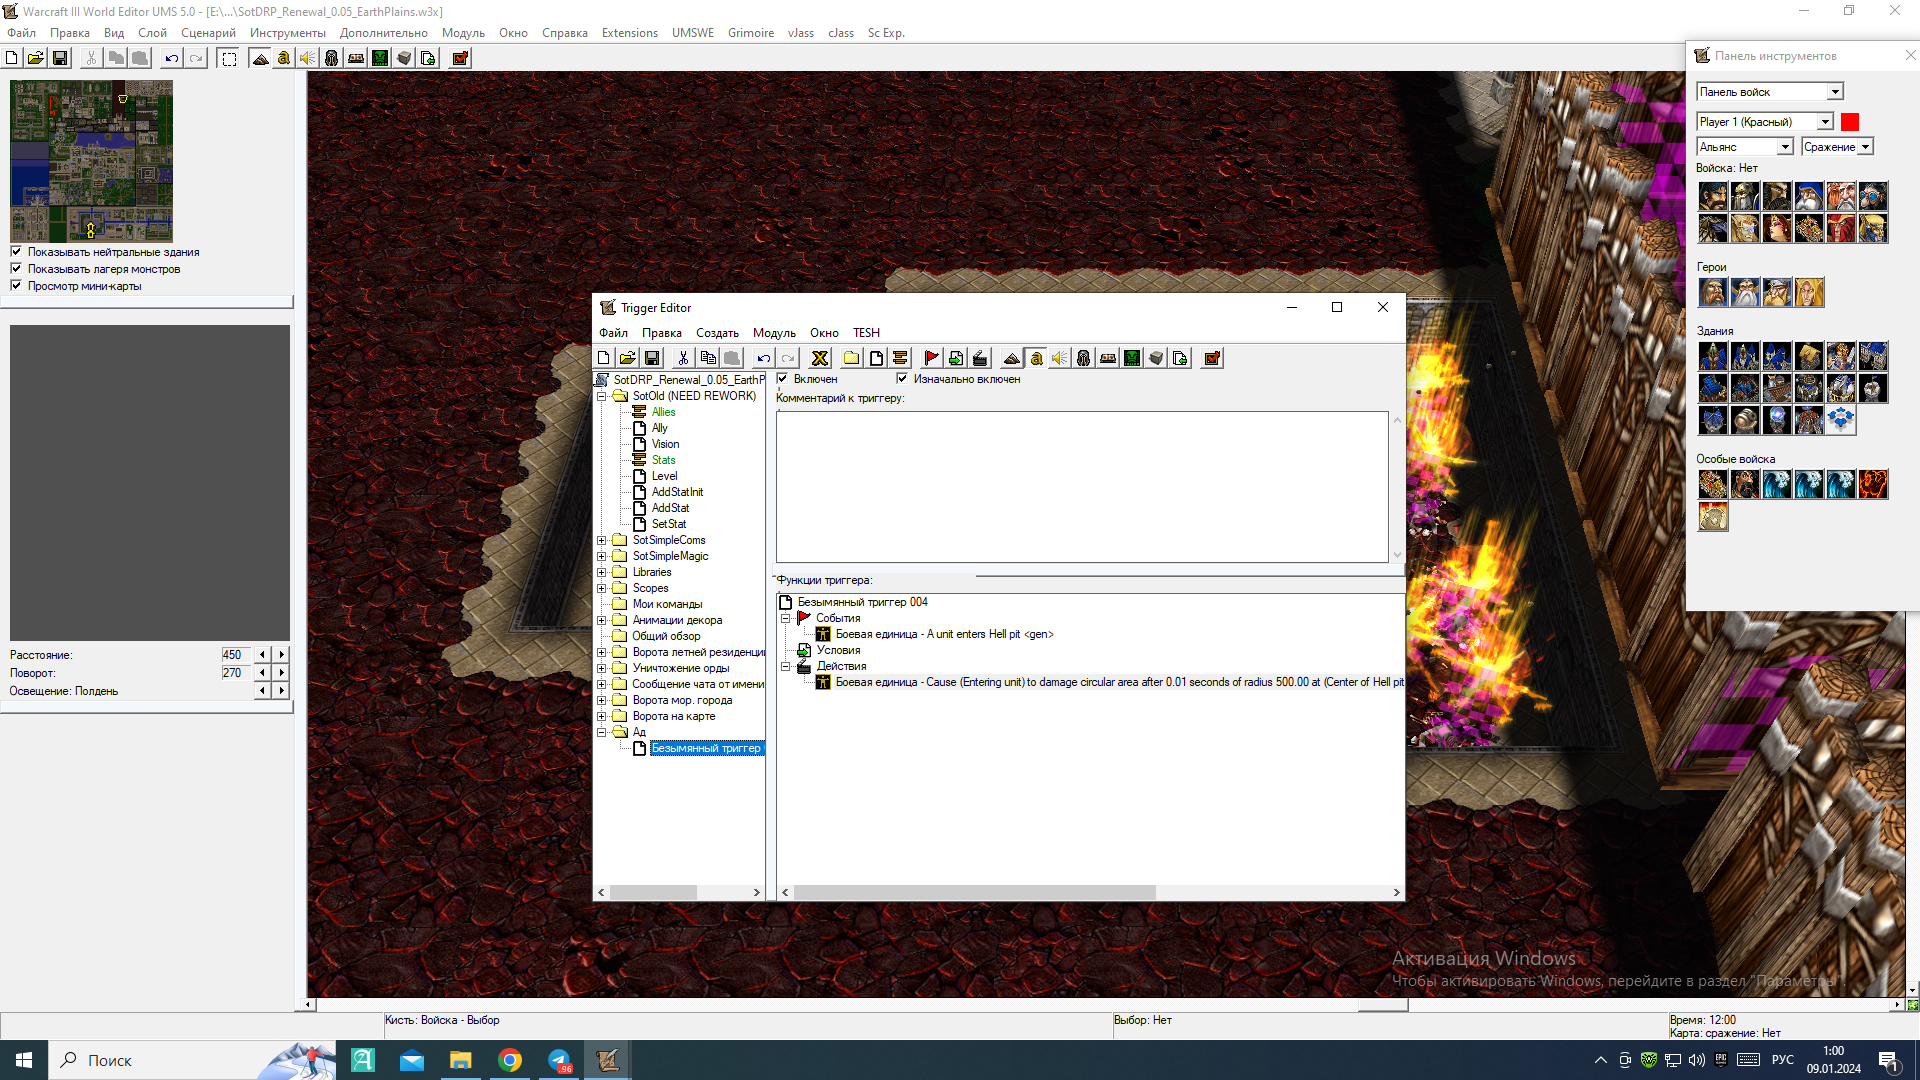Click the Variables yellow X icon
Screen dimensions: 1920x1080
[819, 358]
